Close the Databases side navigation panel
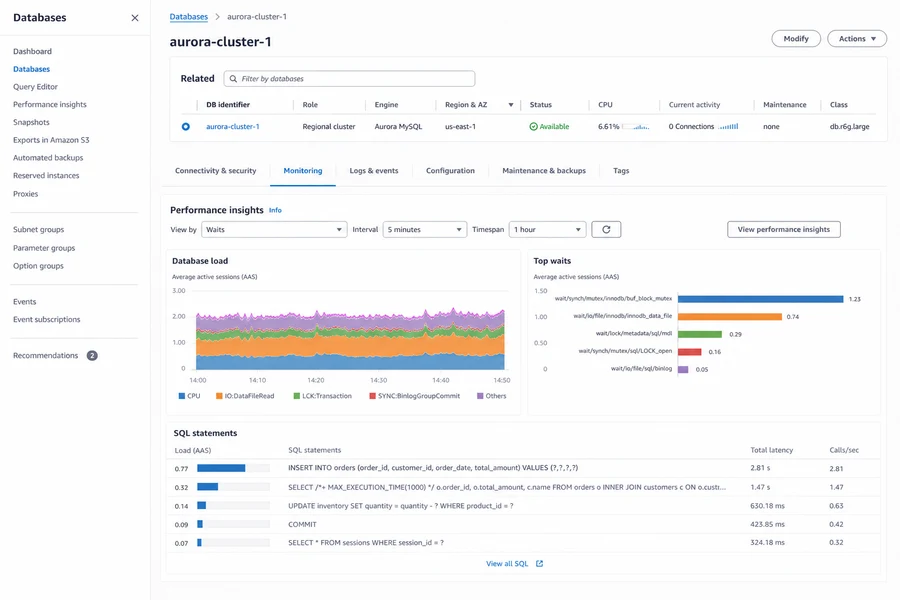Viewport: 900px width, 600px height. [135, 18]
